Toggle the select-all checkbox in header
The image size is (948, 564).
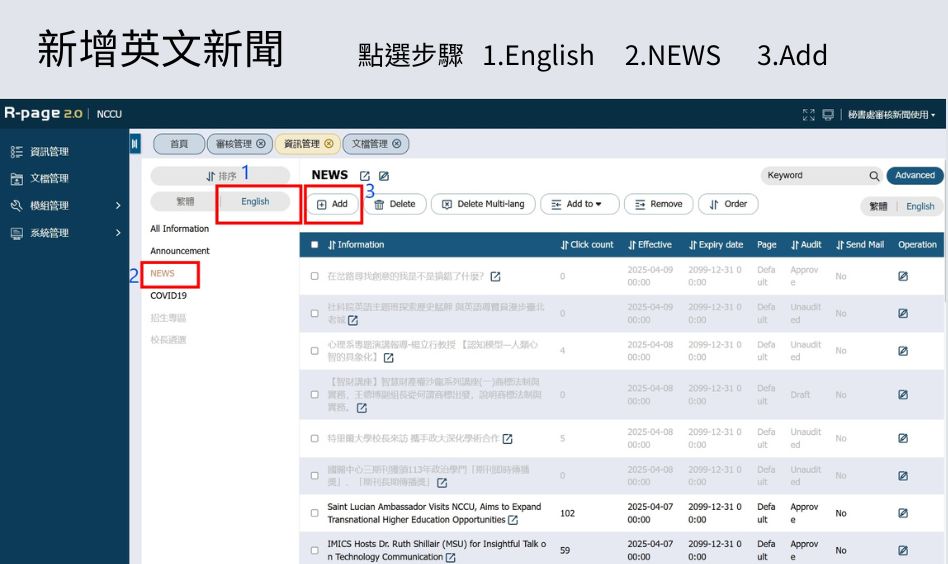point(314,245)
